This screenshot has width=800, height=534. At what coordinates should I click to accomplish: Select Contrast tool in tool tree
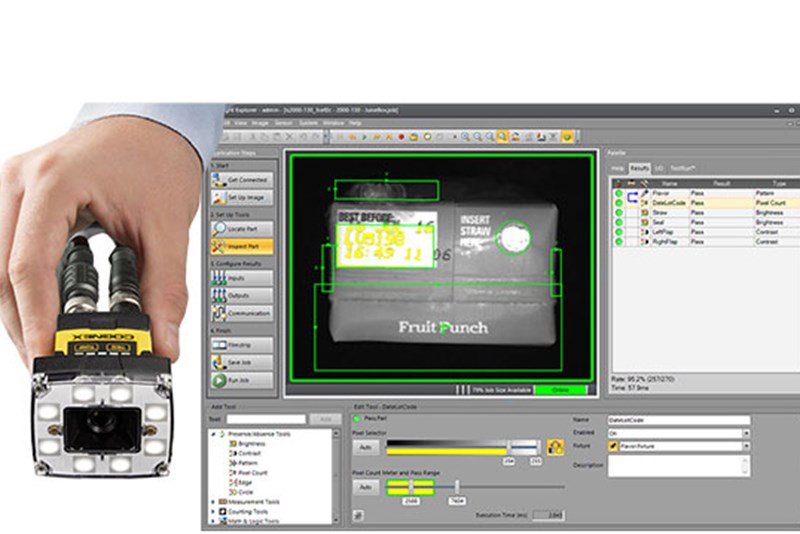(x=245, y=453)
